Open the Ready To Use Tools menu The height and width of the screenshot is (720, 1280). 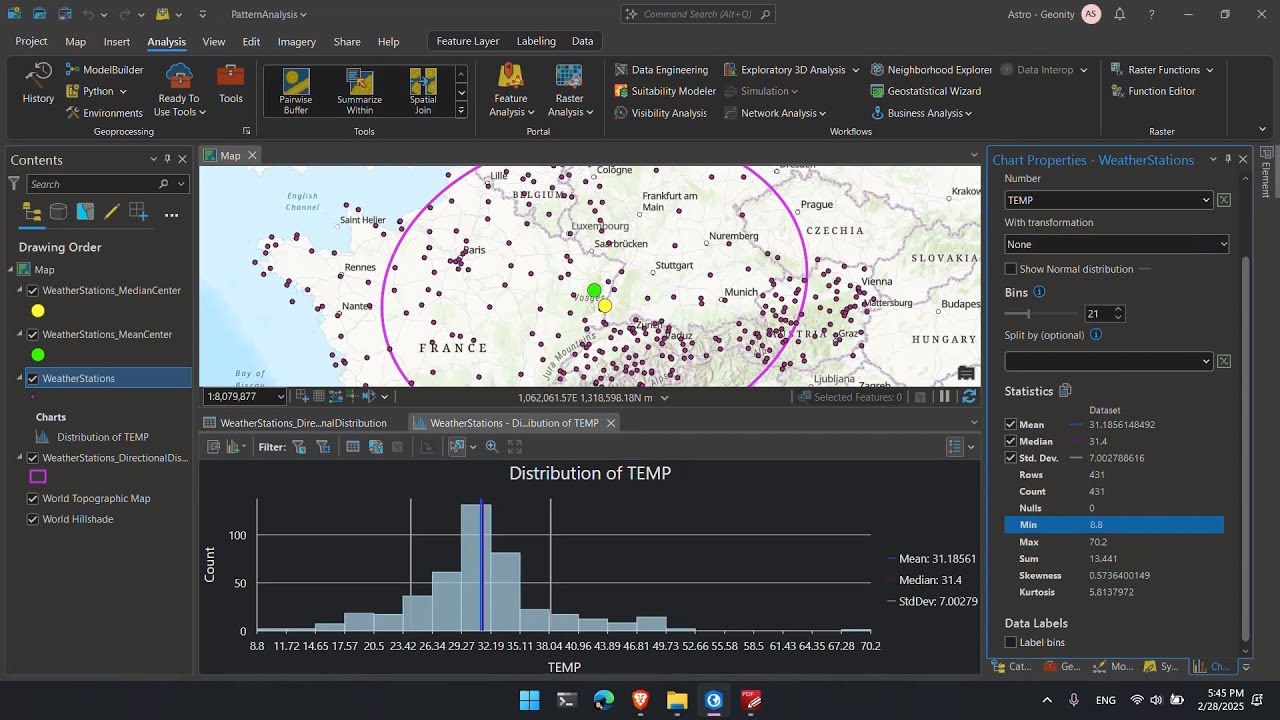point(180,91)
